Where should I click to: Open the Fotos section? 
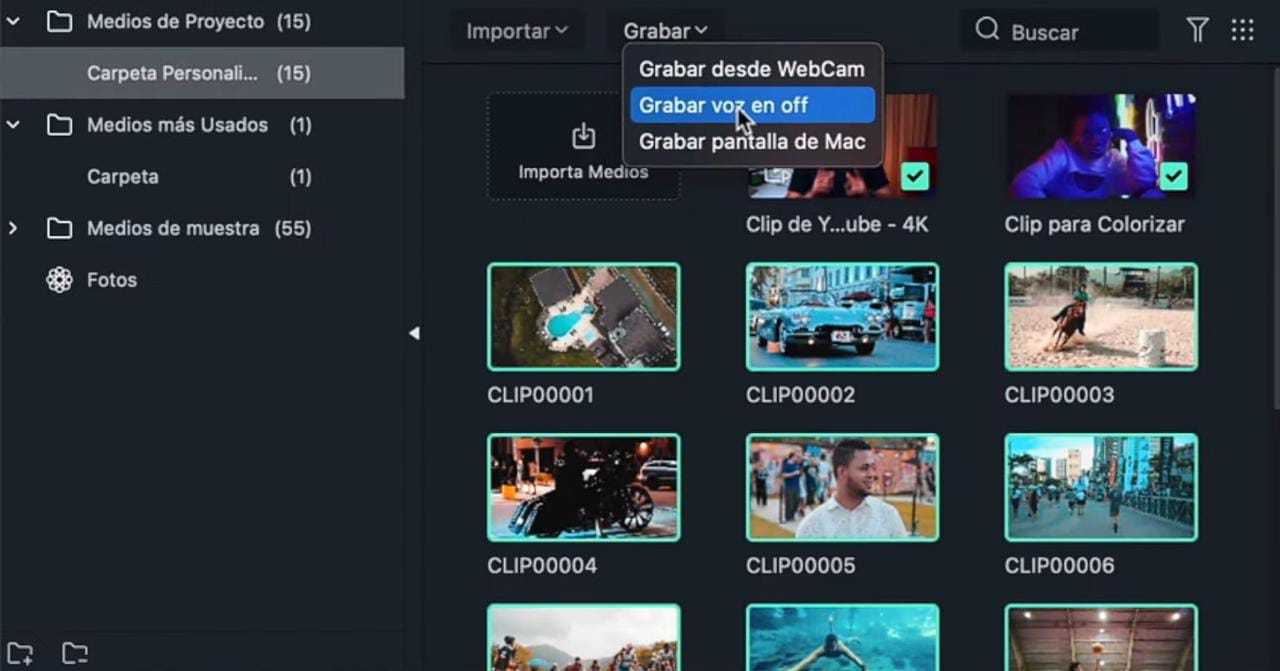202,280
